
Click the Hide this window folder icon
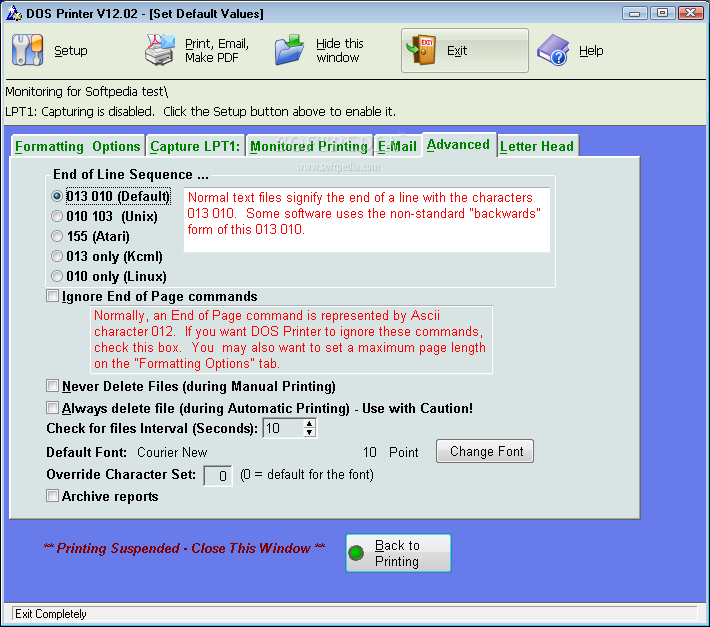pyautogui.click(x=289, y=49)
